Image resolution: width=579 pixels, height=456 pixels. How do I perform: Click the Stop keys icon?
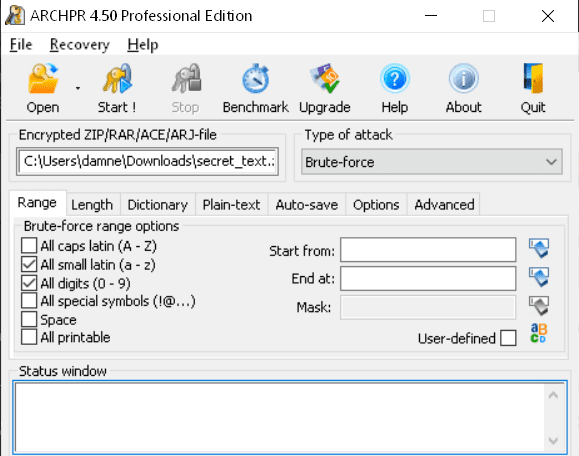pos(186,78)
